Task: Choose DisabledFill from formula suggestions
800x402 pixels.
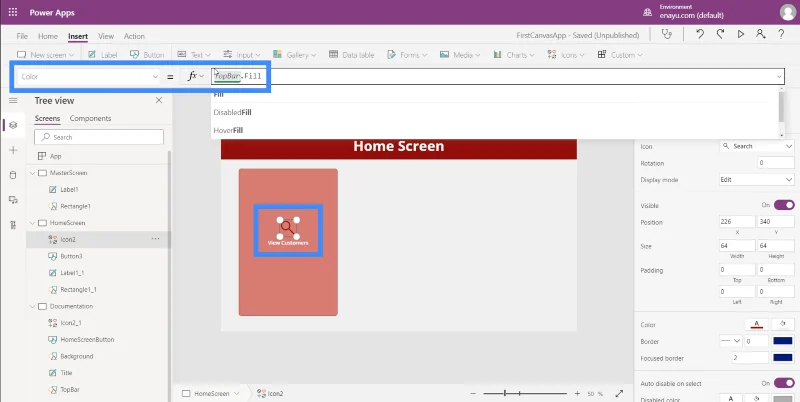Action: [x=233, y=112]
